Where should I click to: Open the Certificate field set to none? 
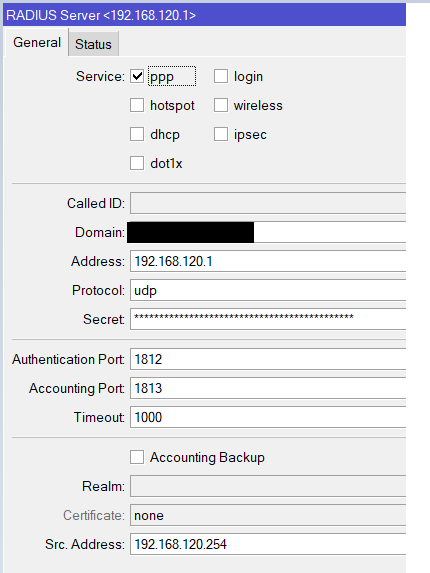coord(268,515)
